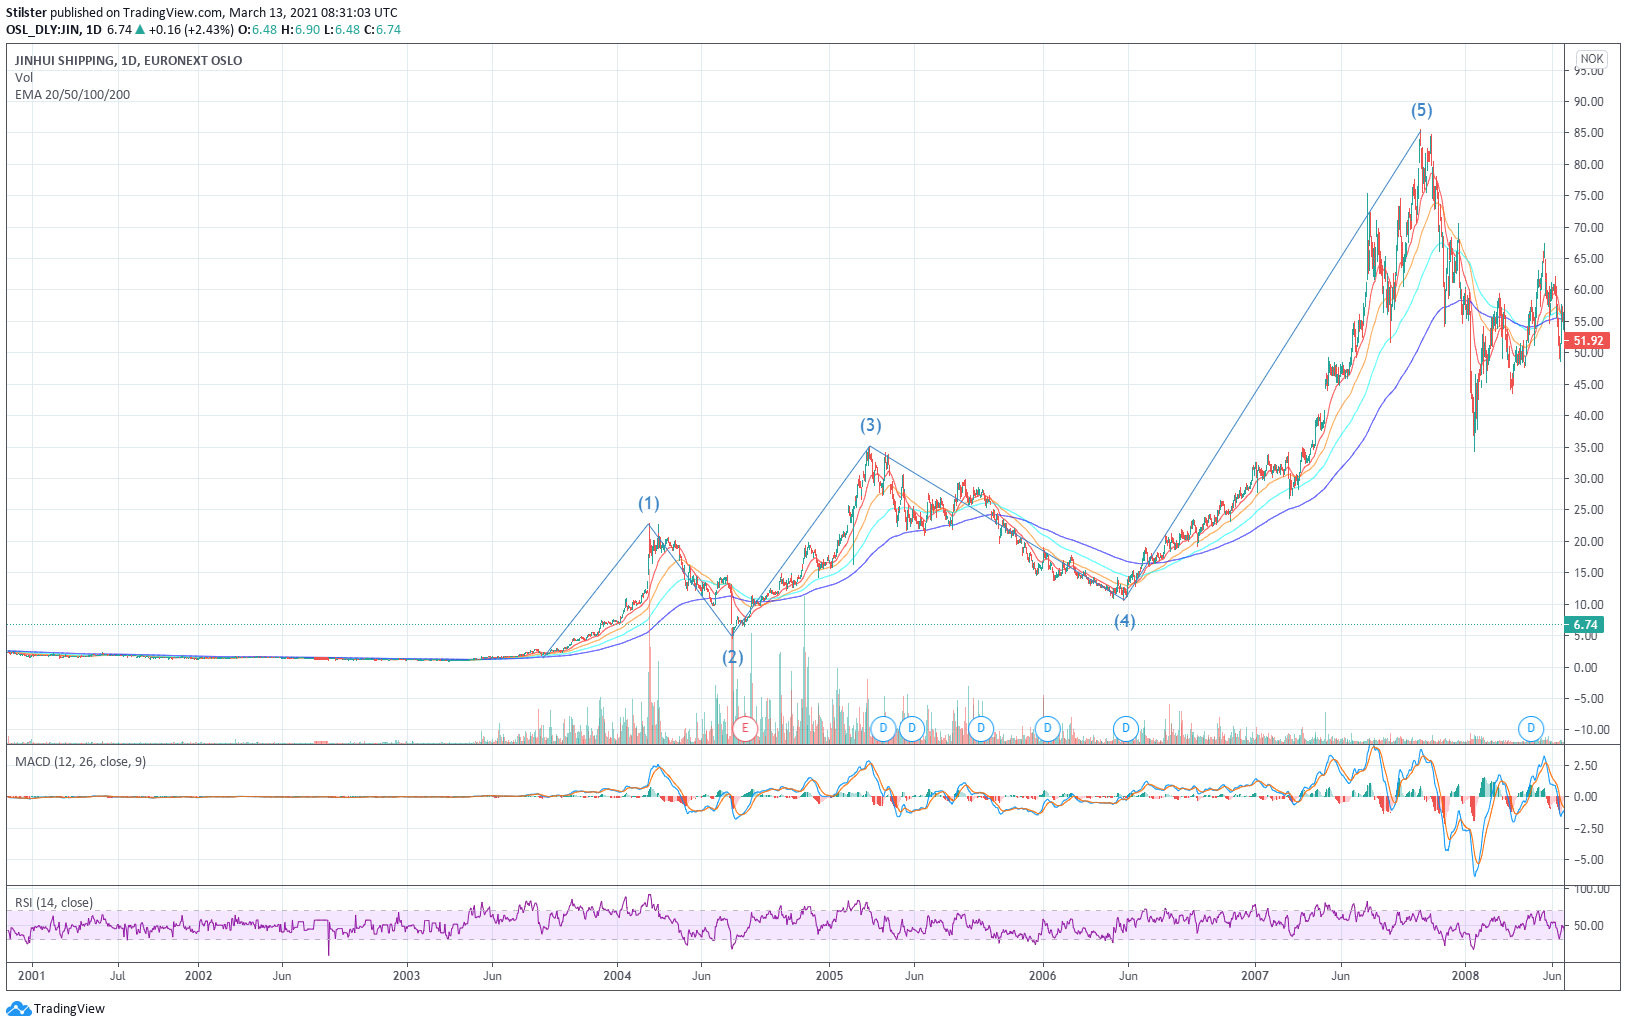Click the 90.00 price axis level
This screenshot has height=1027, width=1627.
pos(1588,101)
